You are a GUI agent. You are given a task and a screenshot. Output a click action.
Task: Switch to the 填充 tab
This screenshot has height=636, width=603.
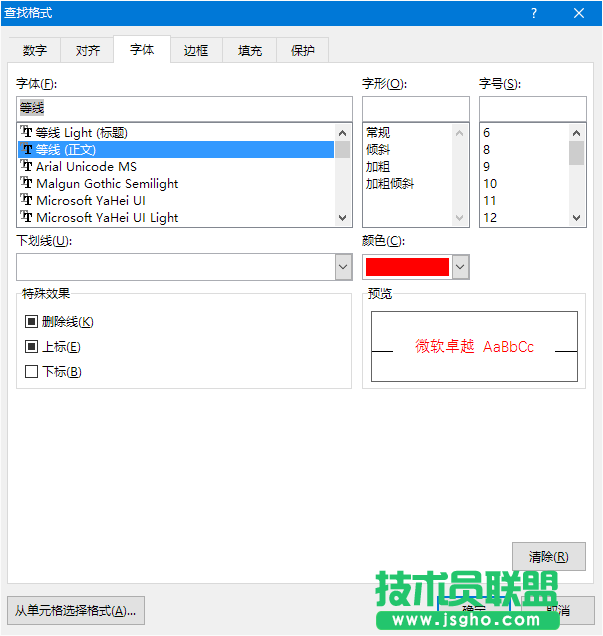tap(250, 51)
